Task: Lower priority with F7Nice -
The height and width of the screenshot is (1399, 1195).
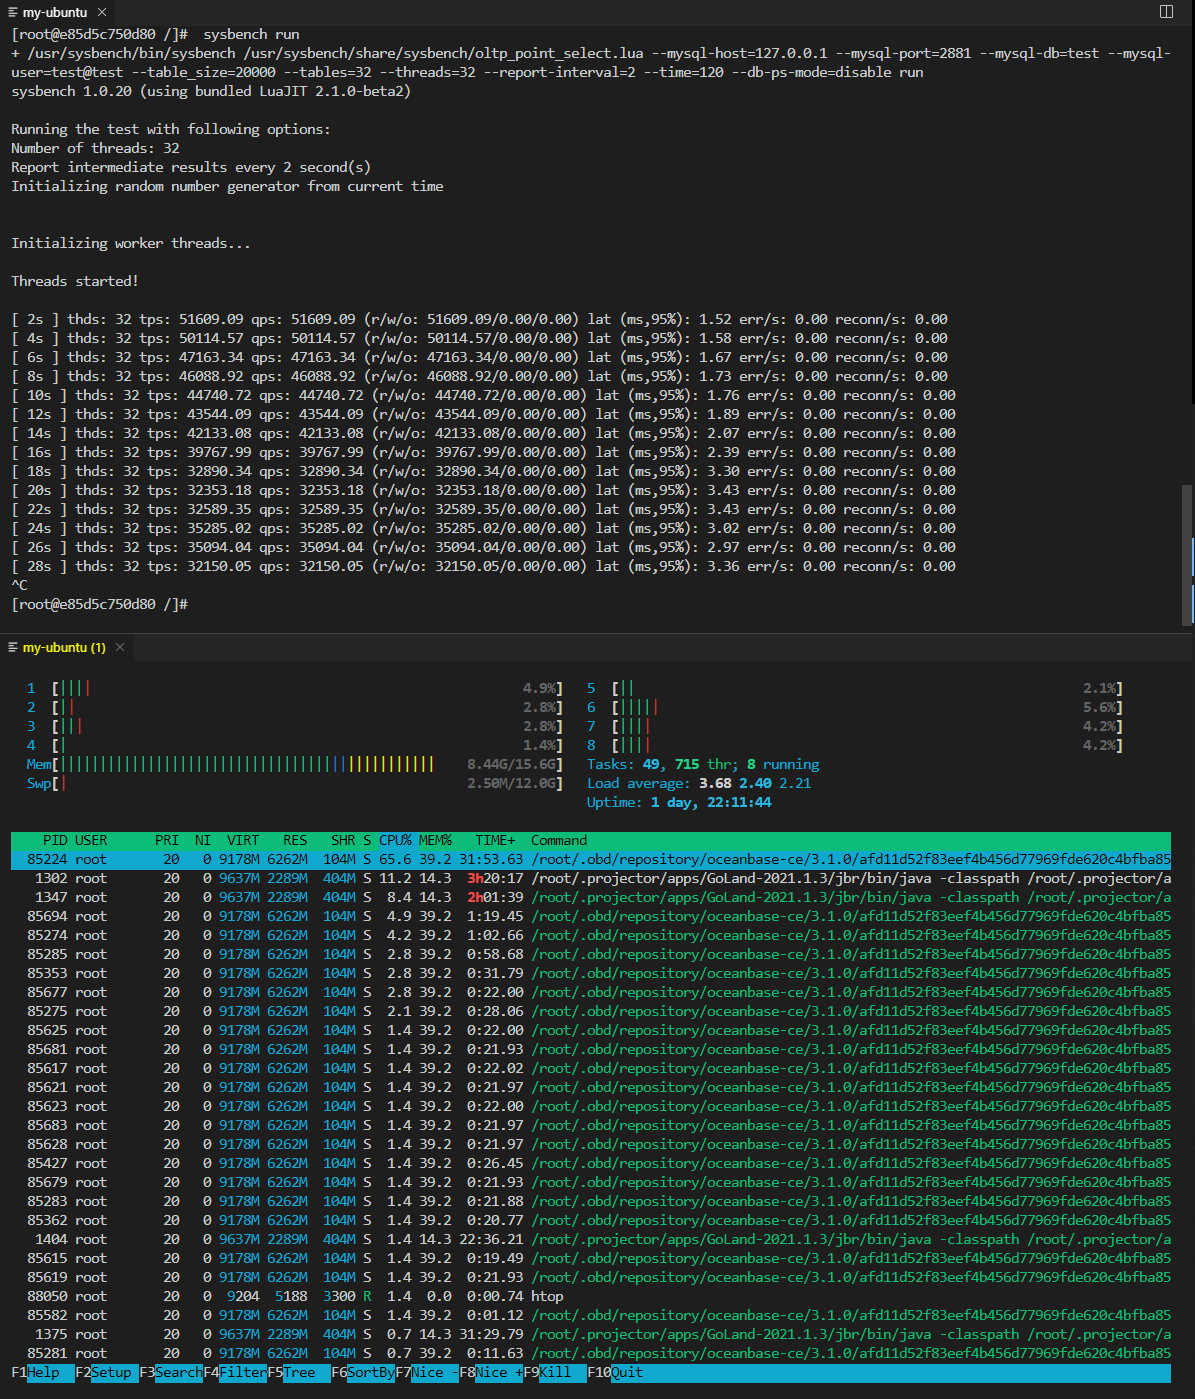Action: pyautogui.click(x=428, y=1372)
